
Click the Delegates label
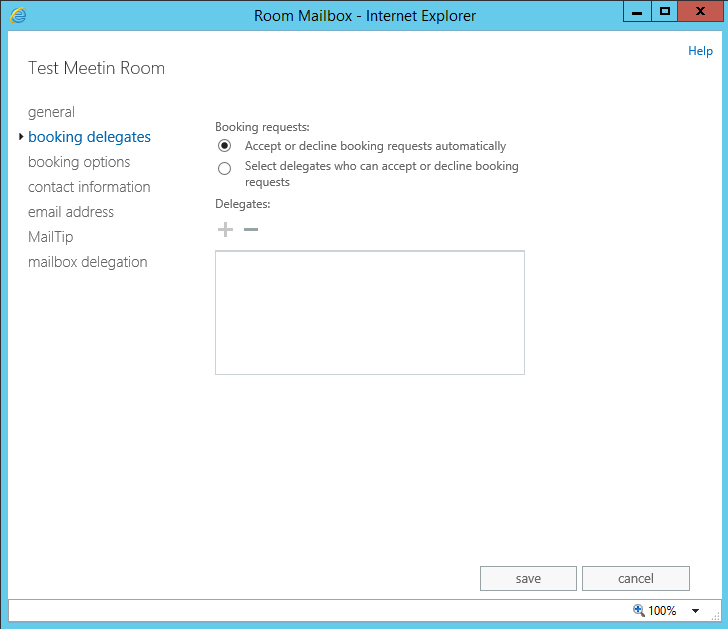pos(242,204)
